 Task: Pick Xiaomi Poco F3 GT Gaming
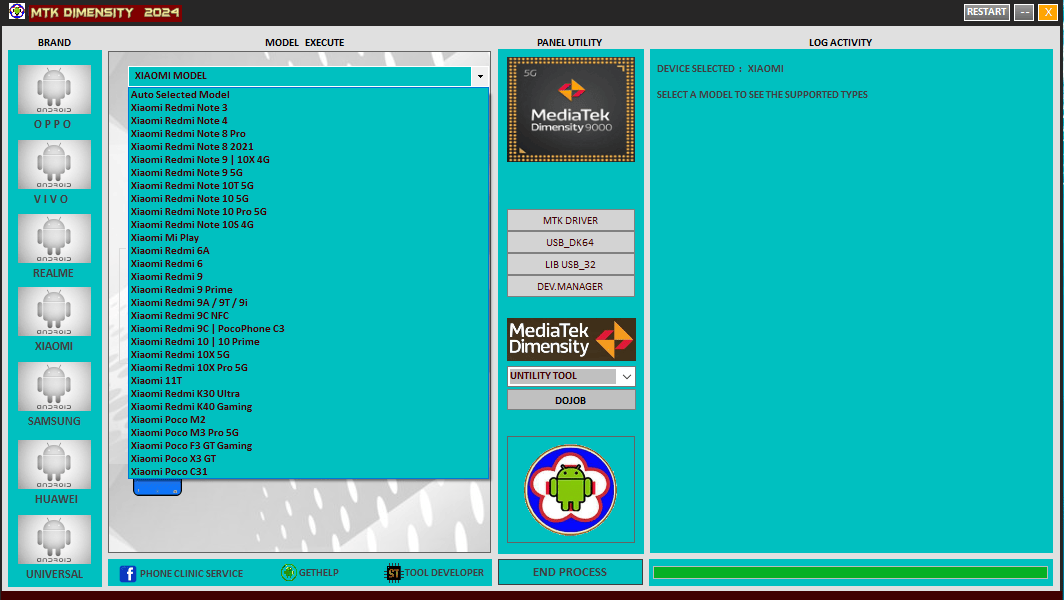pos(308,445)
